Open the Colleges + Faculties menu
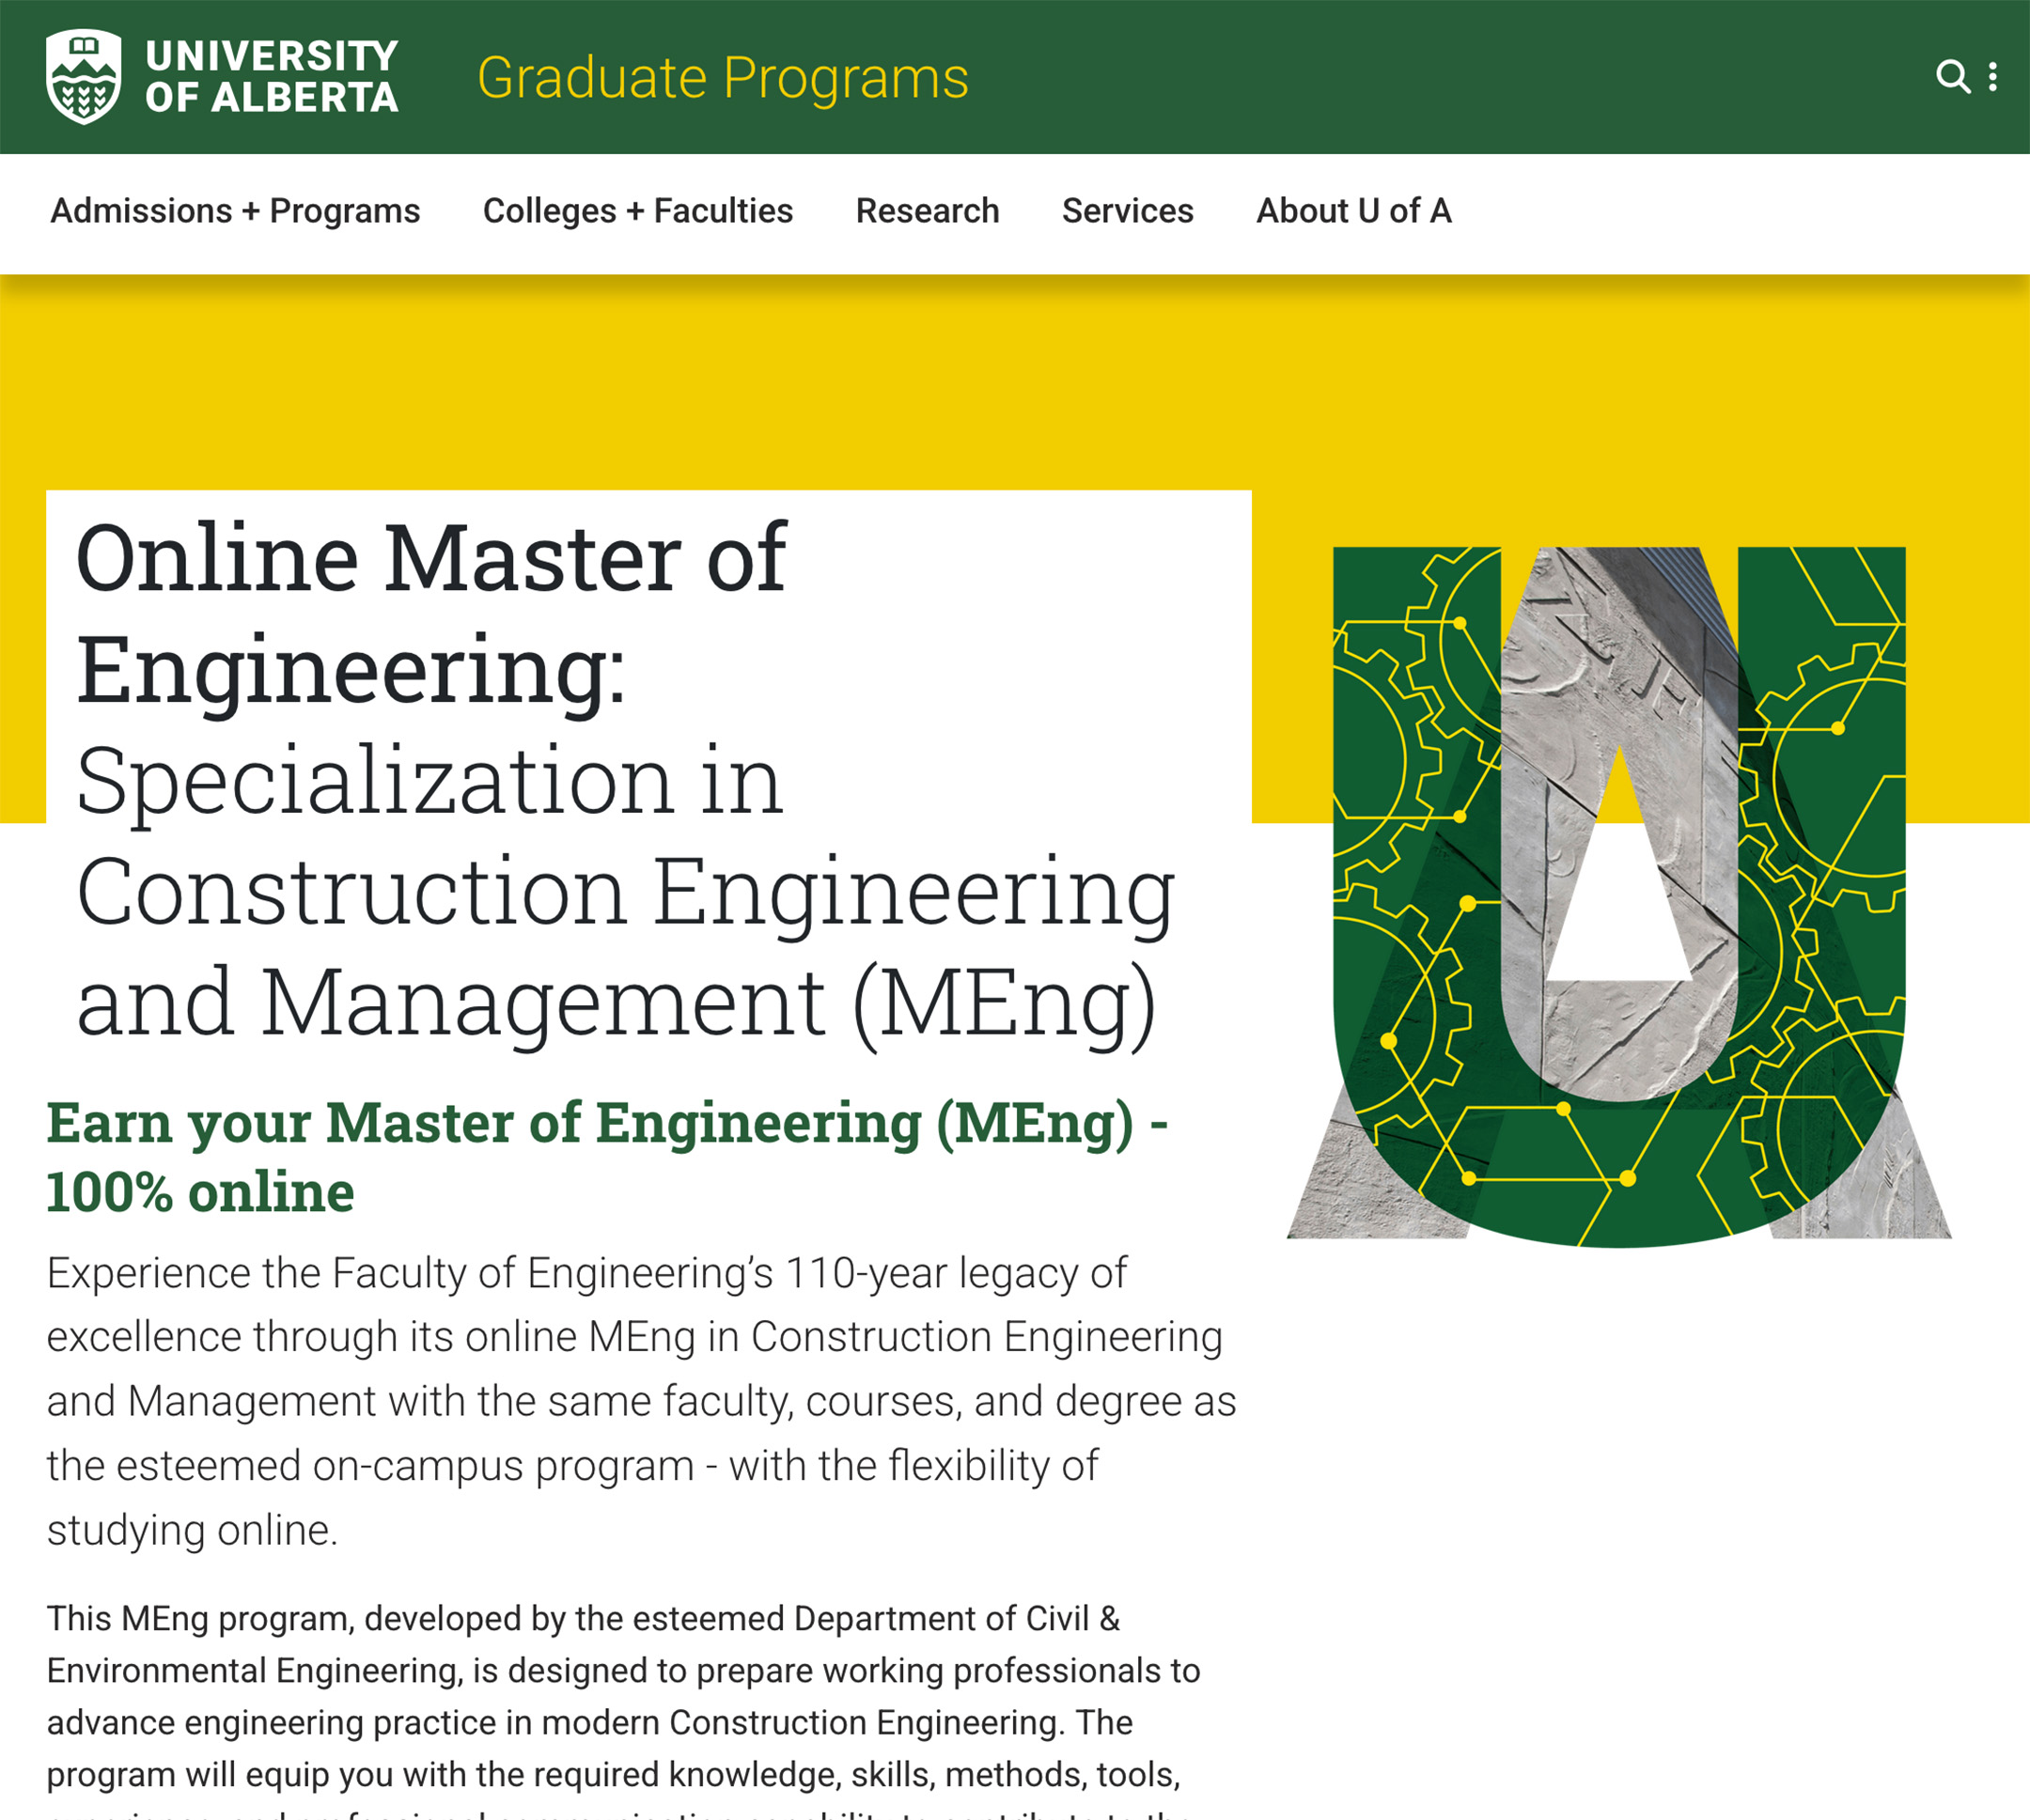 [637, 211]
